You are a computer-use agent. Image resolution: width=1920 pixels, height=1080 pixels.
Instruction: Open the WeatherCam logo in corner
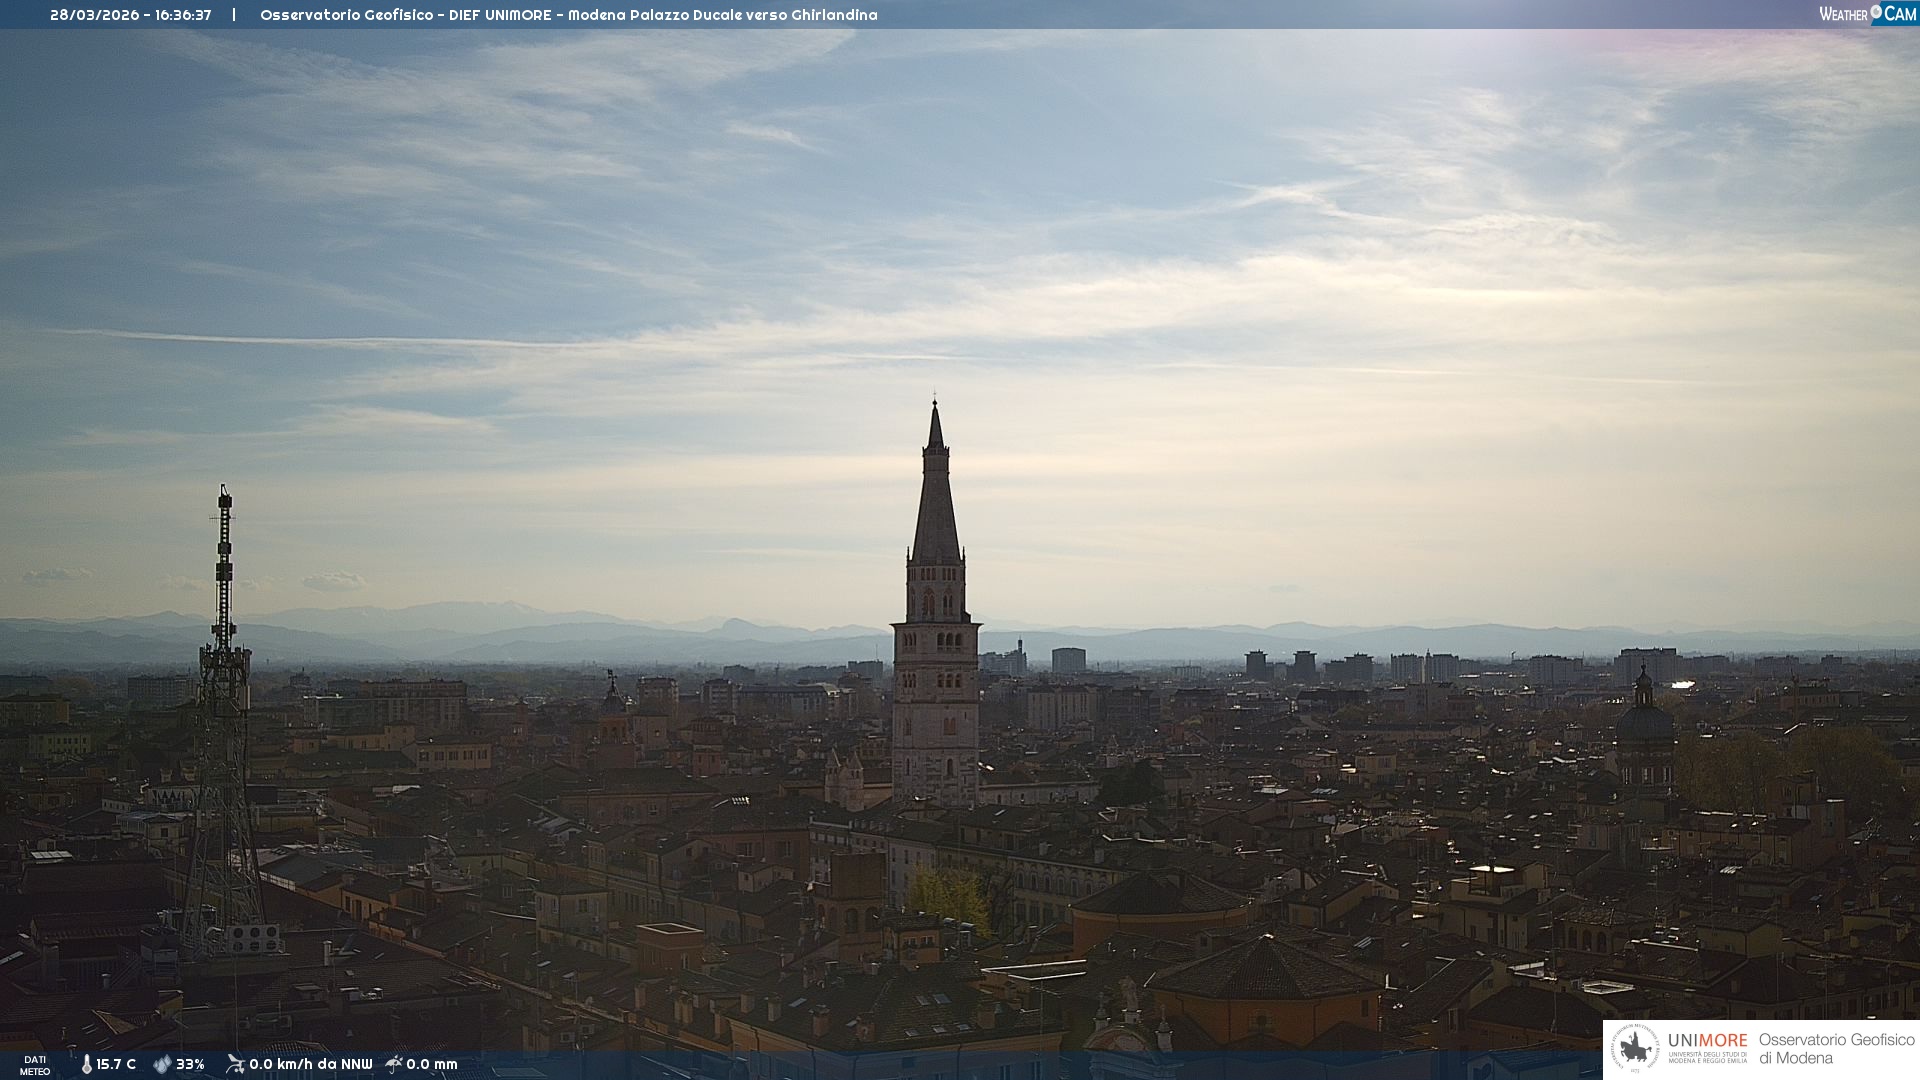click(1867, 14)
